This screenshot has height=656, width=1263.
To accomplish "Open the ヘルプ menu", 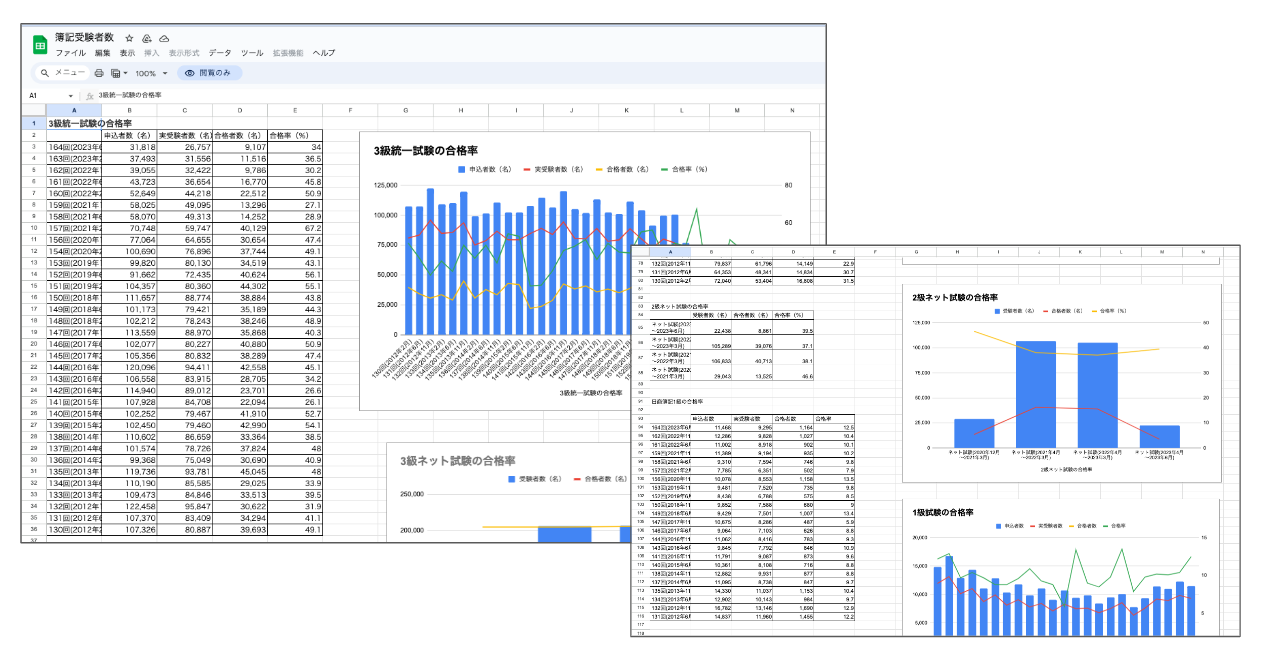I will (324, 52).
